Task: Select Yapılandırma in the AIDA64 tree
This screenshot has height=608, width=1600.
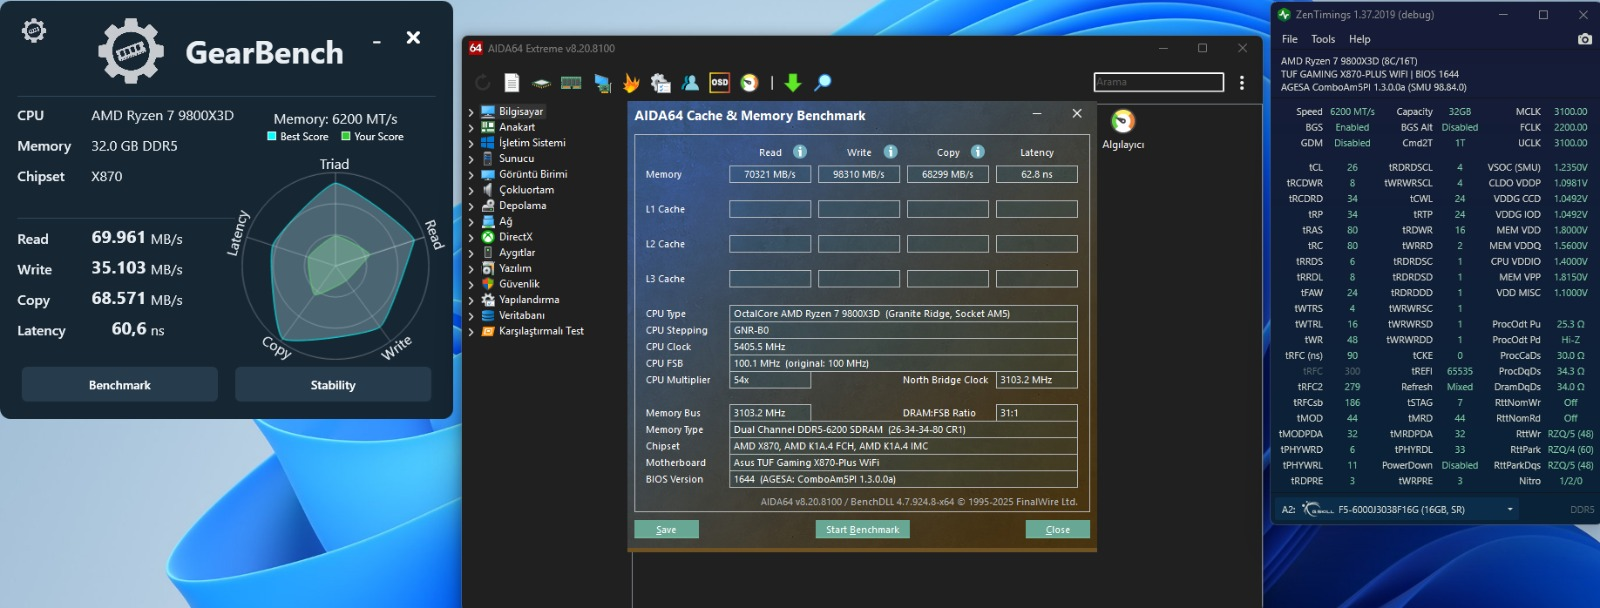Action: coord(529,300)
